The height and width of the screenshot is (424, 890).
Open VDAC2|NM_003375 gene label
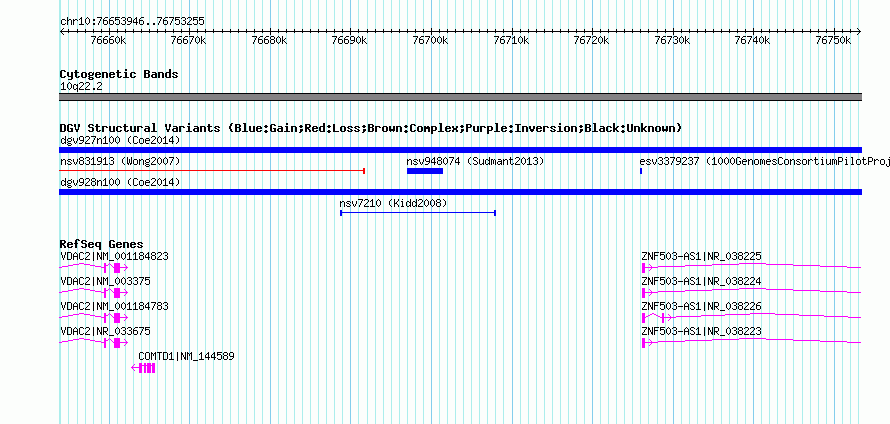click(x=105, y=282)
